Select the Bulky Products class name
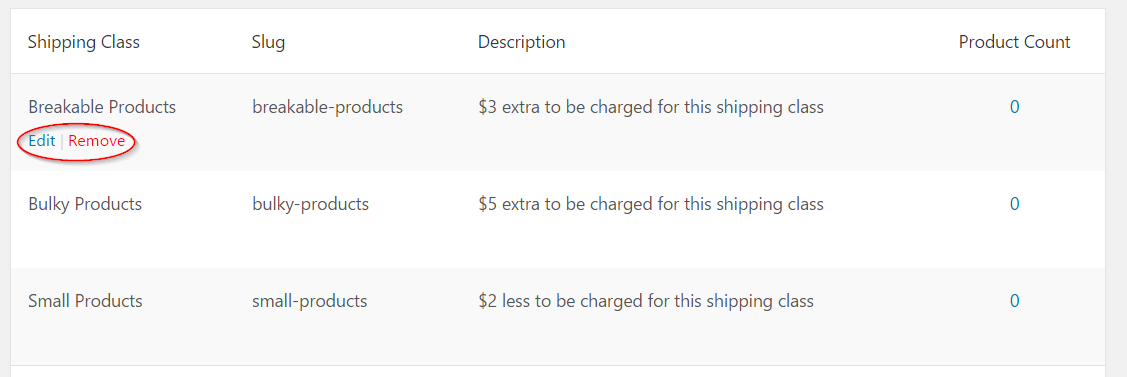The width and height of the screenshot is (1127, 377). (85, 204)
